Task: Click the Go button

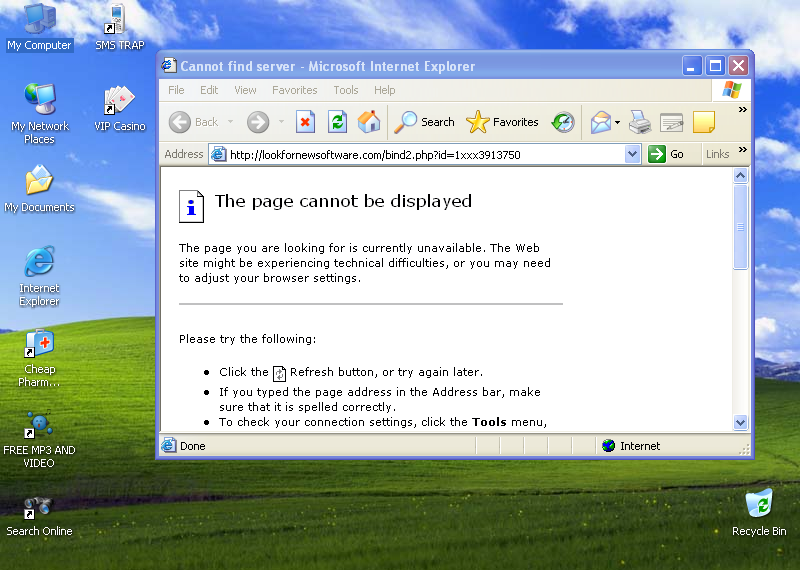Action: (666, 154)
